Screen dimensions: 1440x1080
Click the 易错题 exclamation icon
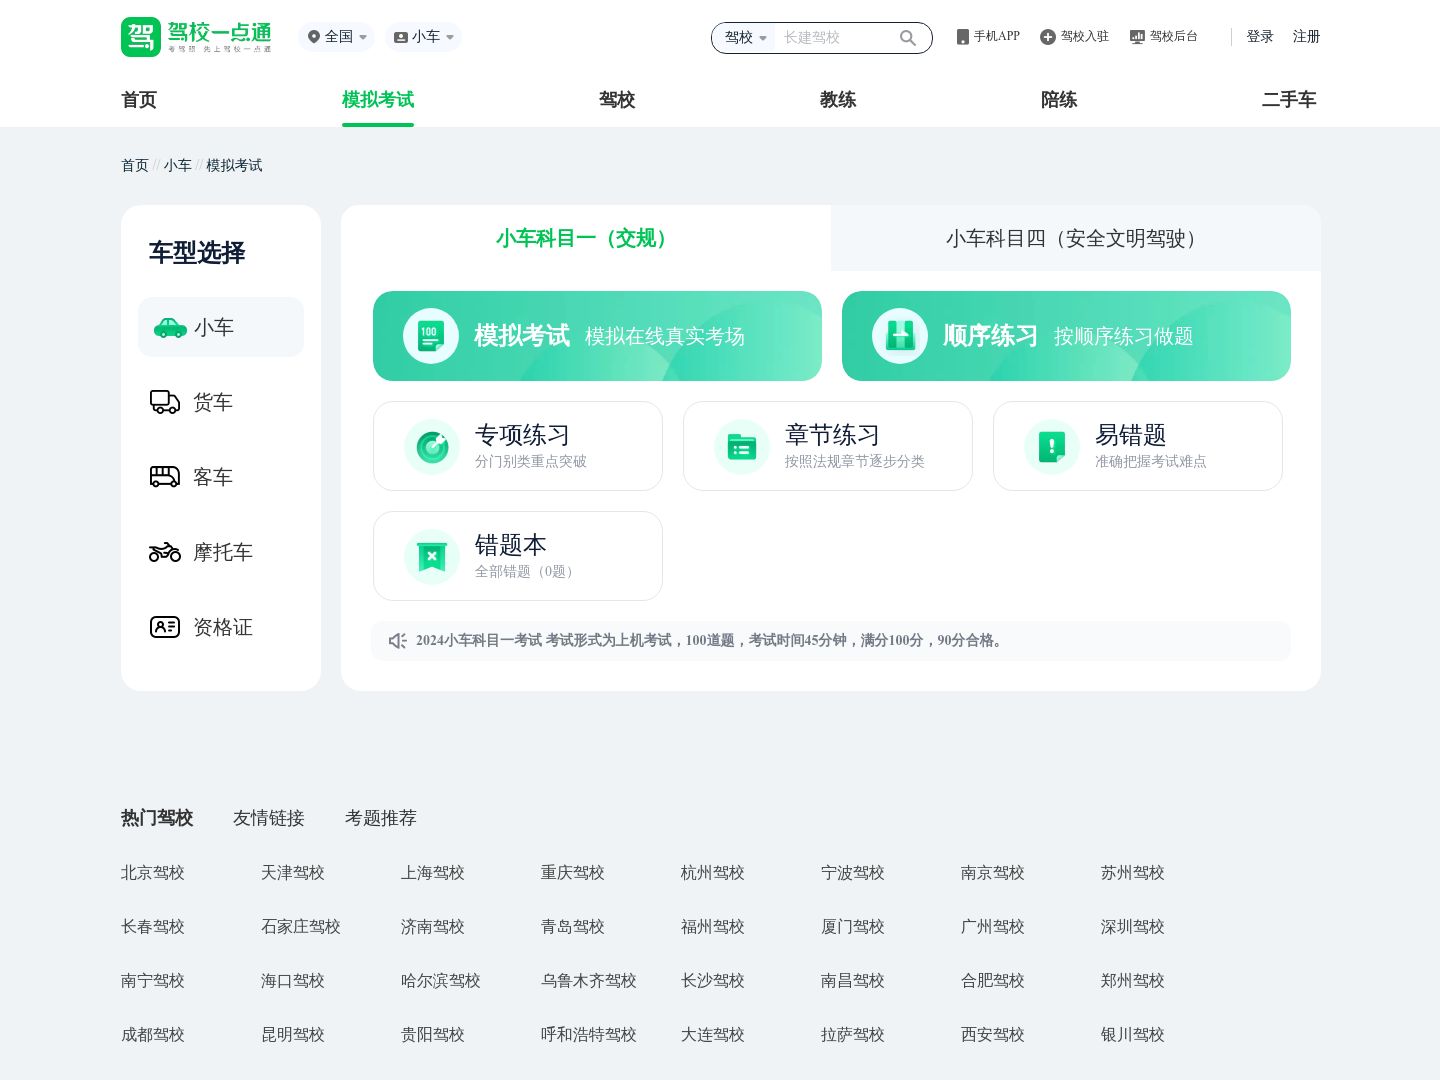1052,446
